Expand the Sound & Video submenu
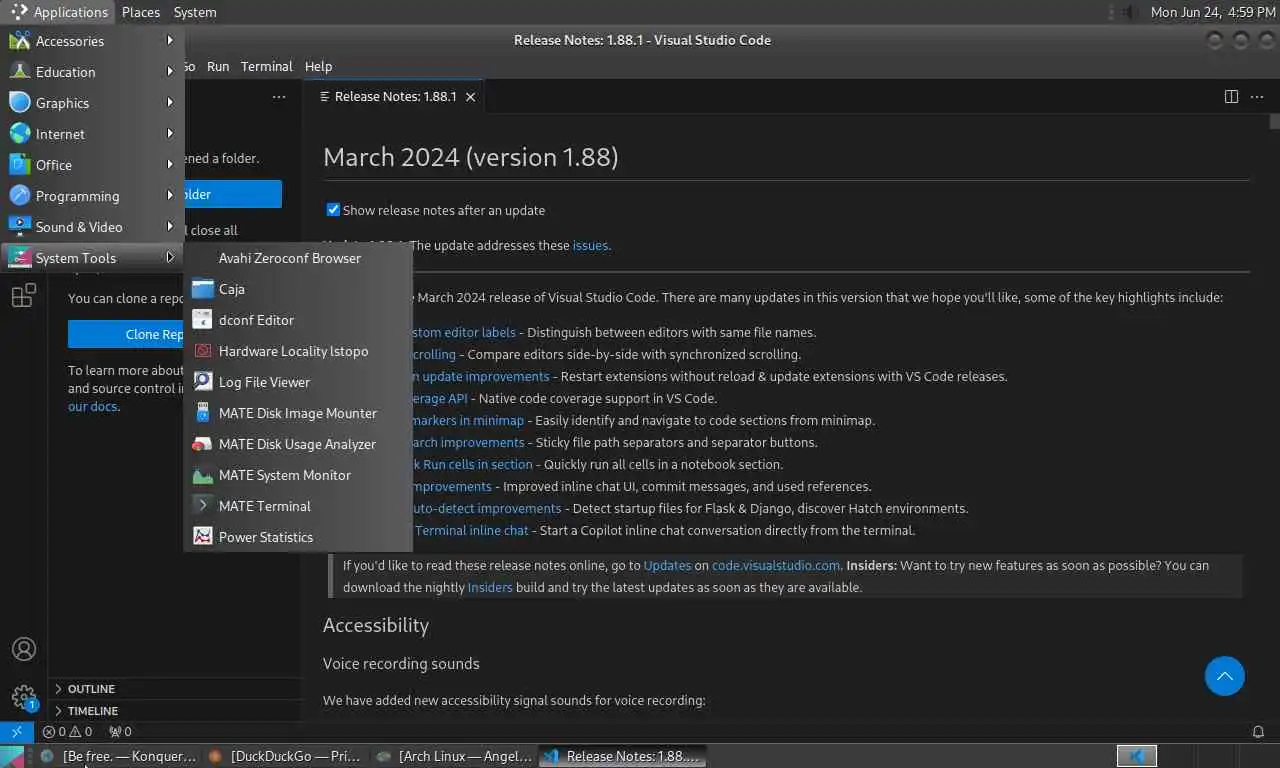Viewport: 1280px width, 768px height. pyautogui.click(x=92, y=227)
